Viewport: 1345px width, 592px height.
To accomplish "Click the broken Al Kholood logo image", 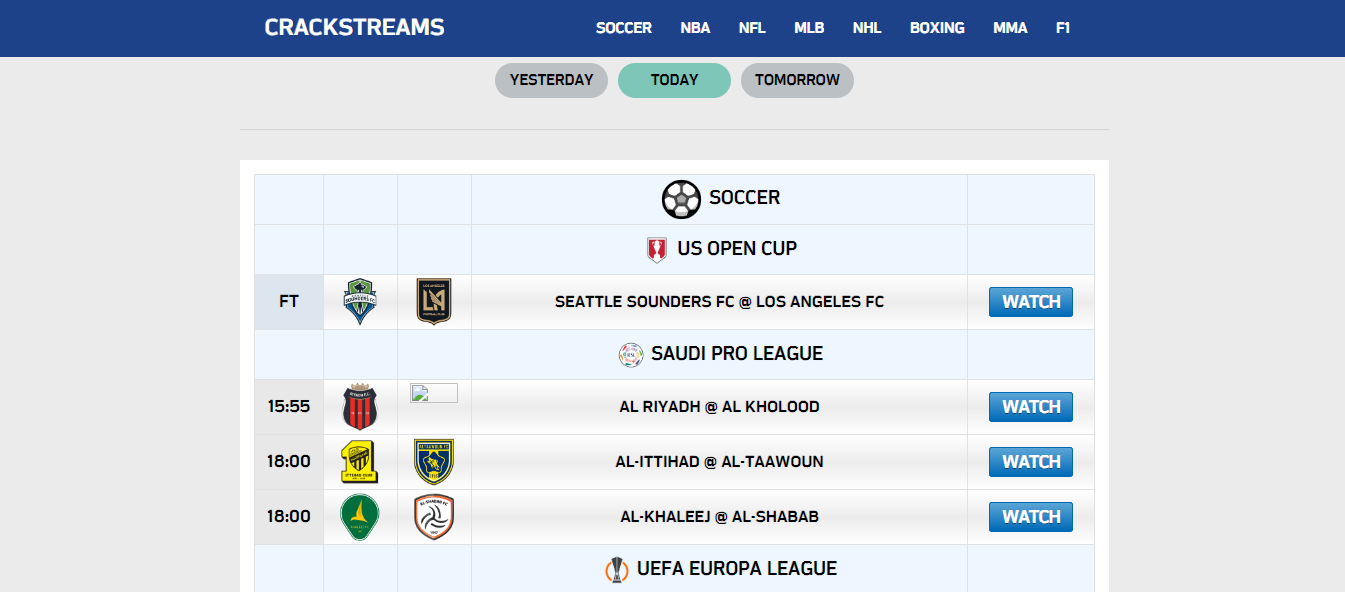I will click(434, 393).
